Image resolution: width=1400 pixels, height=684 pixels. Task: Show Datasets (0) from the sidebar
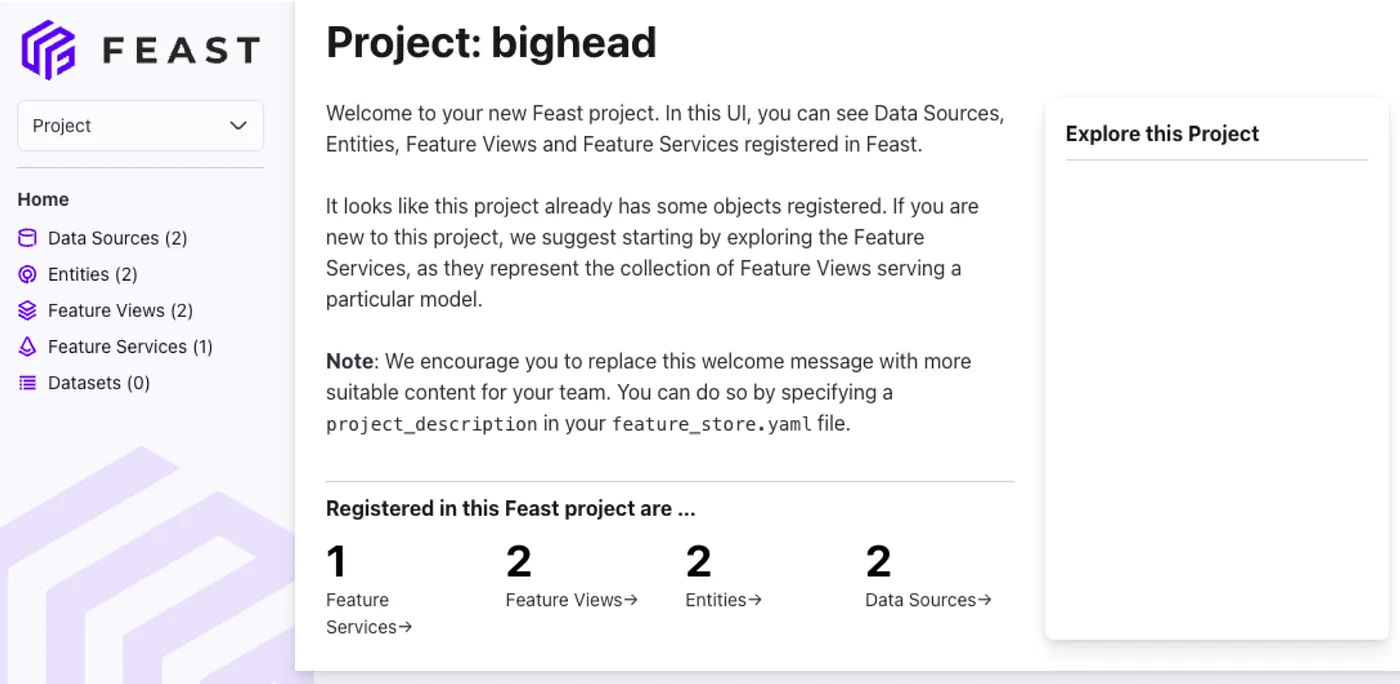[99, 383]
